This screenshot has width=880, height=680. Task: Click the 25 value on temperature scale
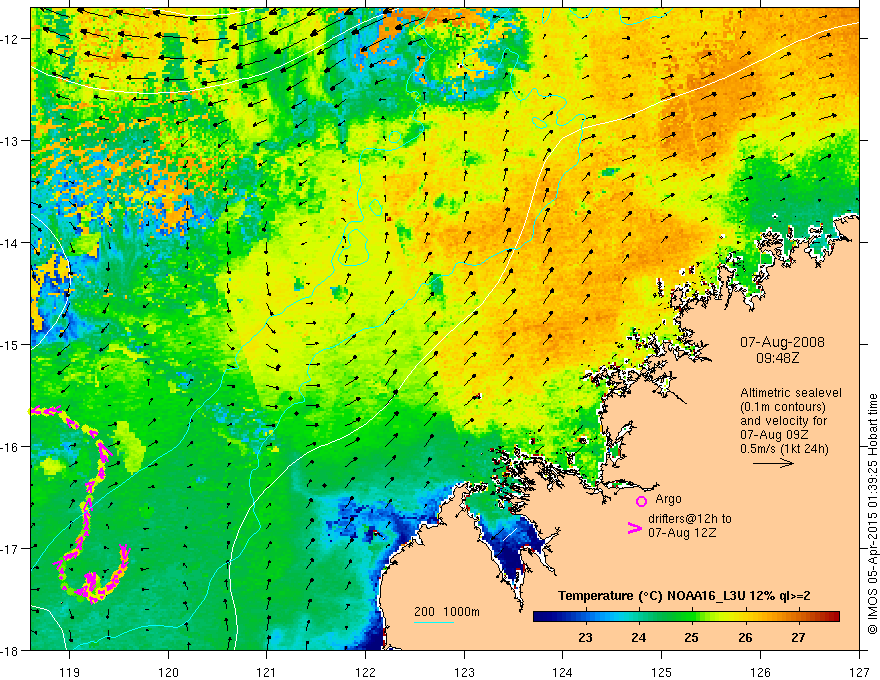pyautogui.click(x=691, y=637)
